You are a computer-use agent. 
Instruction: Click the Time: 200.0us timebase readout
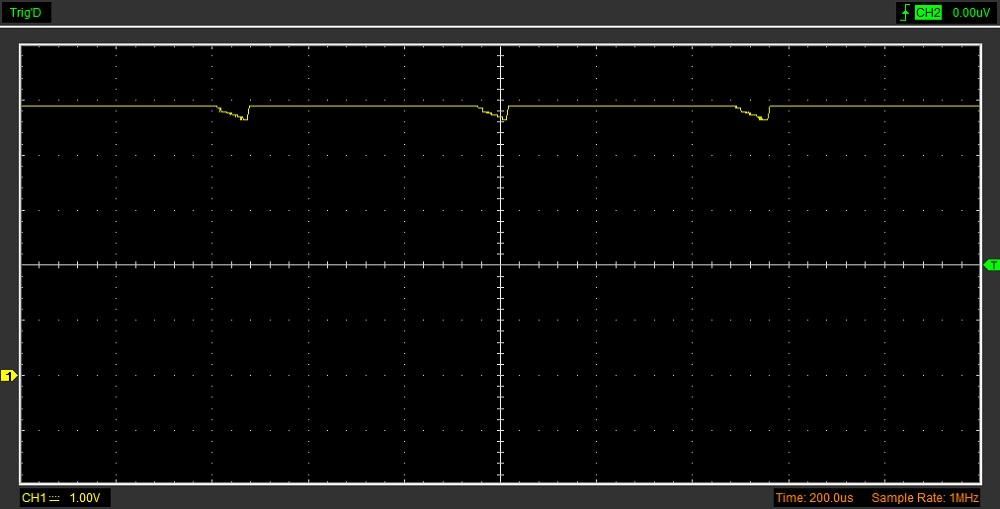point(814,498)
